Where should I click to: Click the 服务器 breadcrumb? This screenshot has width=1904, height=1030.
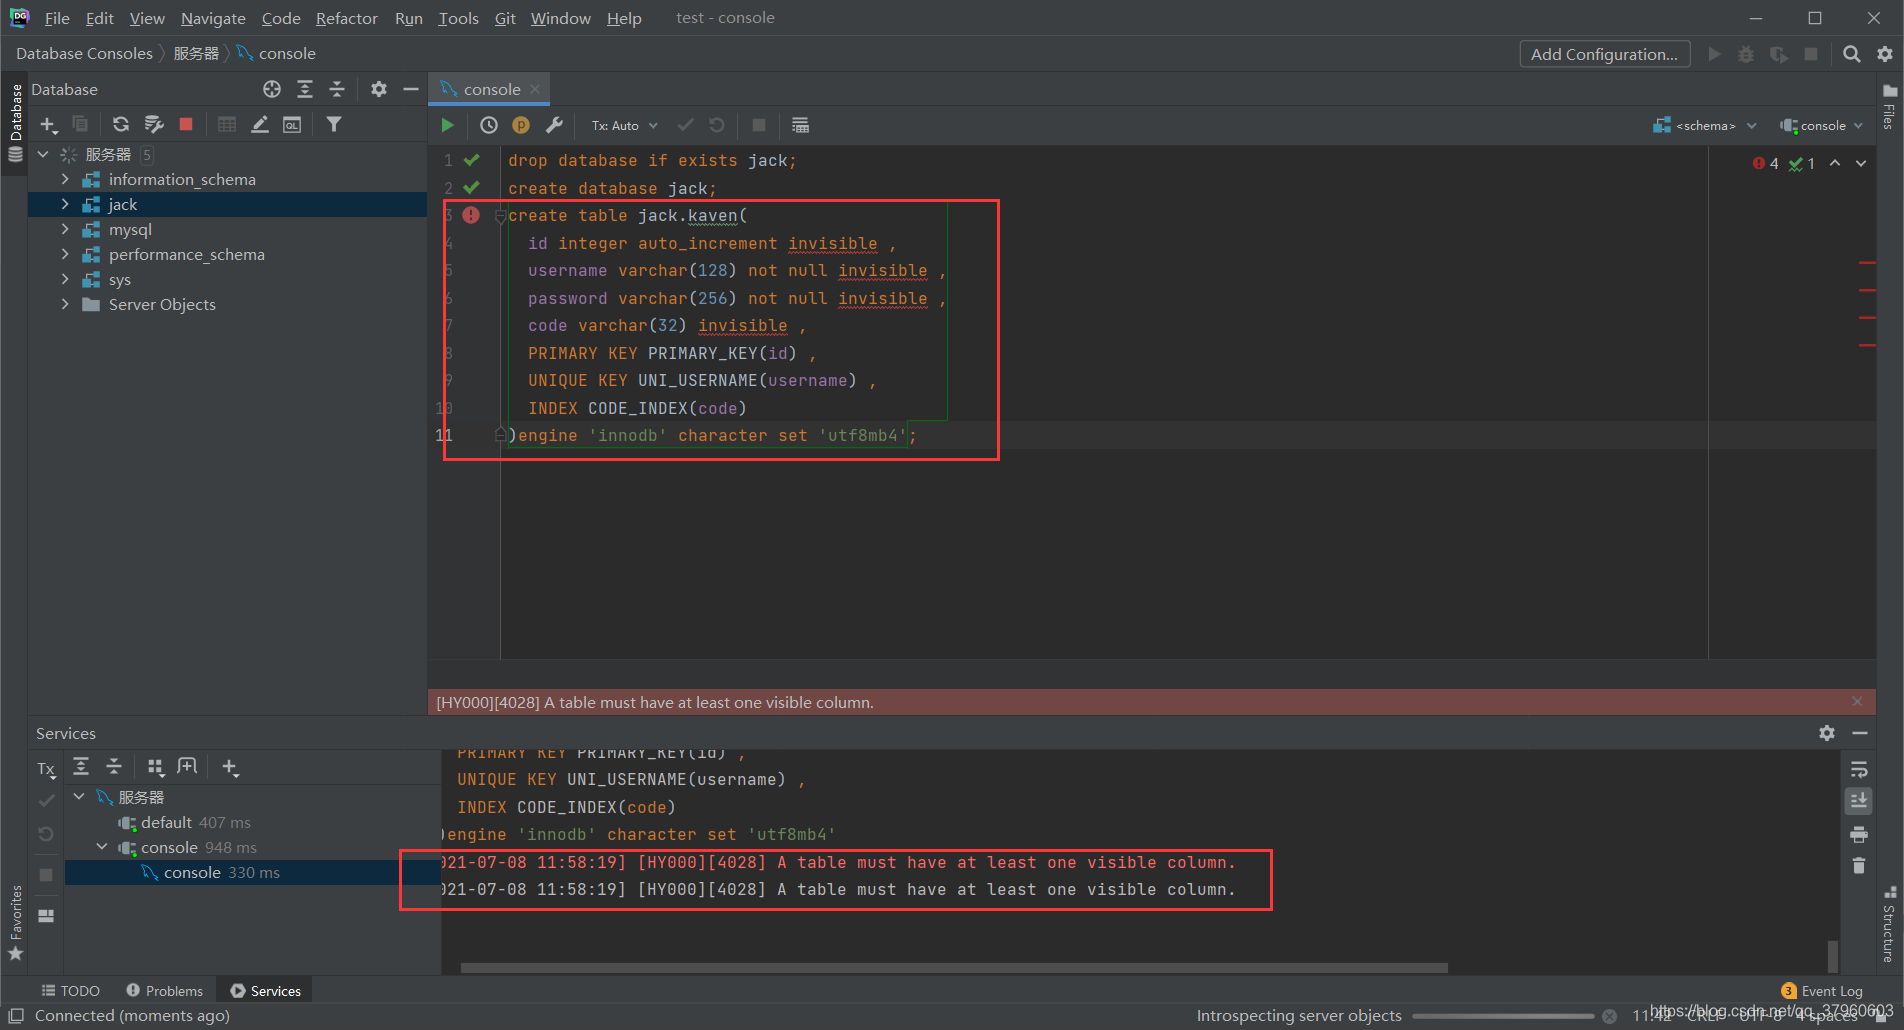tap(196, 53)
